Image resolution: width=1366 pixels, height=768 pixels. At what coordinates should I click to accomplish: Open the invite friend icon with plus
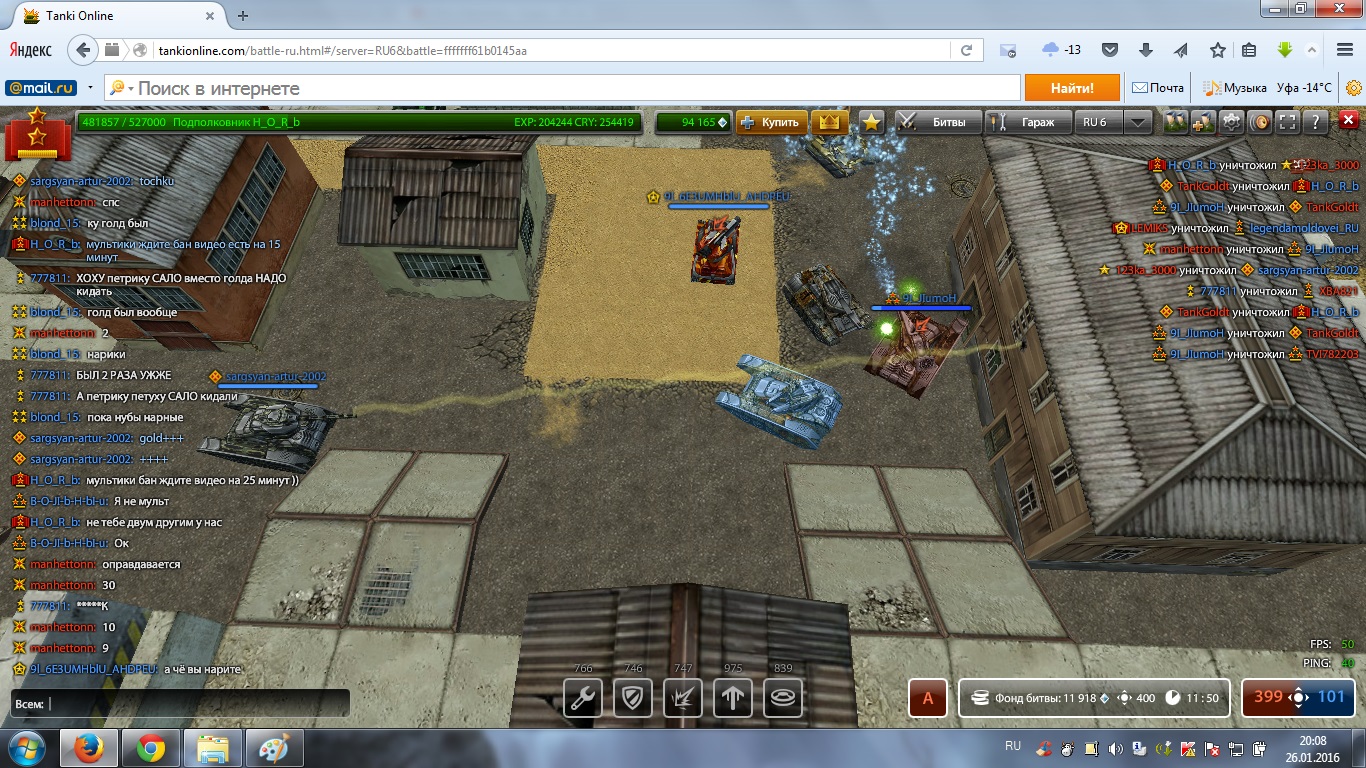(1203, 122)
